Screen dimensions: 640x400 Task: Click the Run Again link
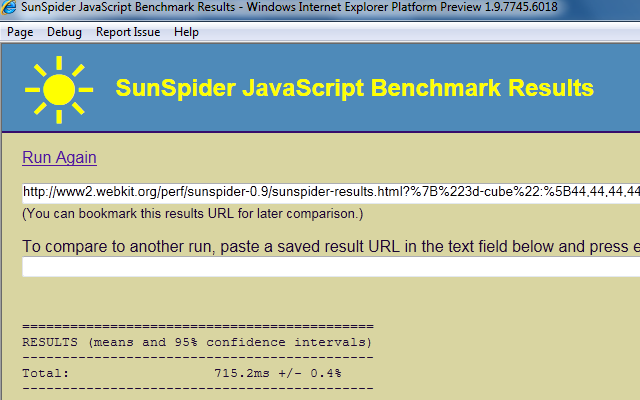(59, 157)
